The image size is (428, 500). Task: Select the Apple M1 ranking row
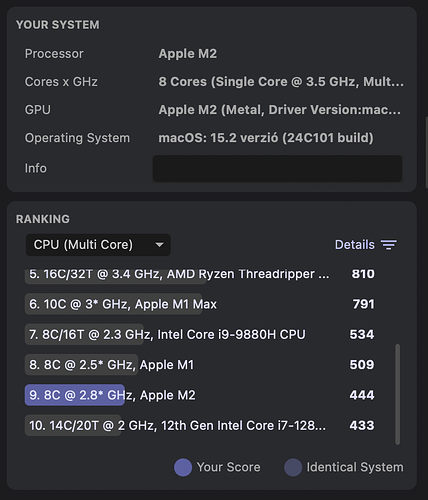200,365
